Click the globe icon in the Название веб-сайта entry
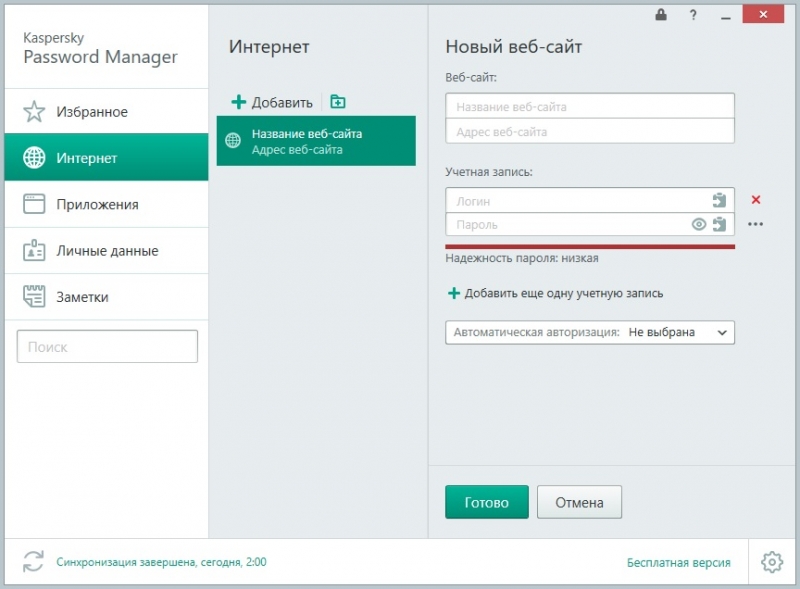The image size is (800, 589). pos(233,140)
